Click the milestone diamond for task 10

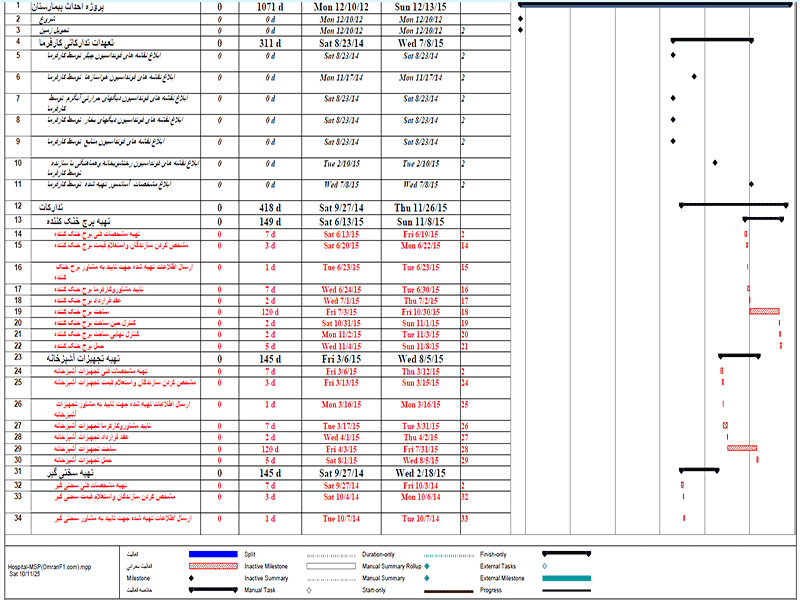click(715, 163)
